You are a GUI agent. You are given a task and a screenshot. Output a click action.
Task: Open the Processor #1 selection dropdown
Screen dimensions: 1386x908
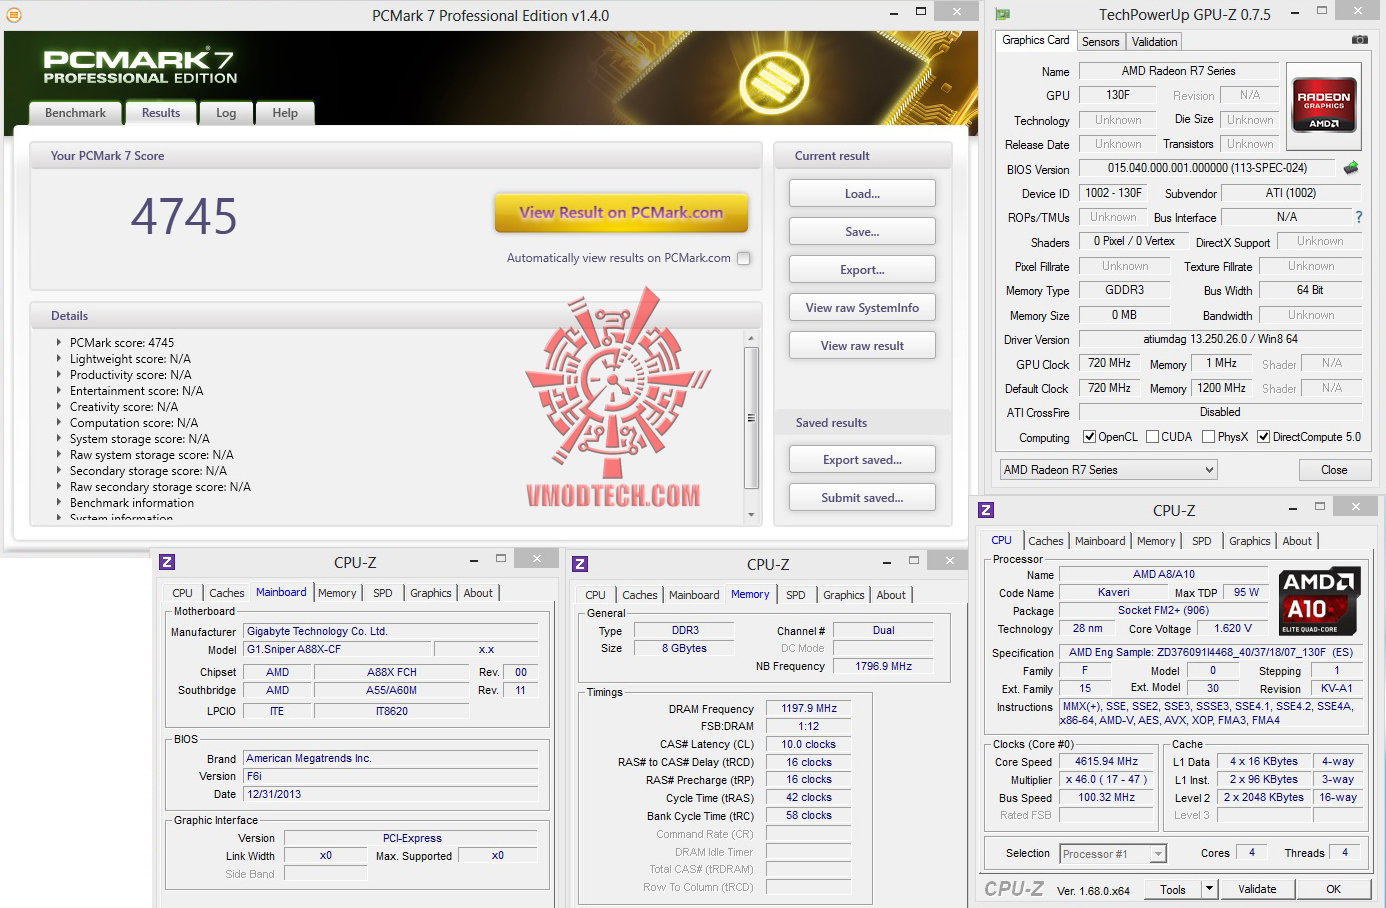tap(1113, 854)
